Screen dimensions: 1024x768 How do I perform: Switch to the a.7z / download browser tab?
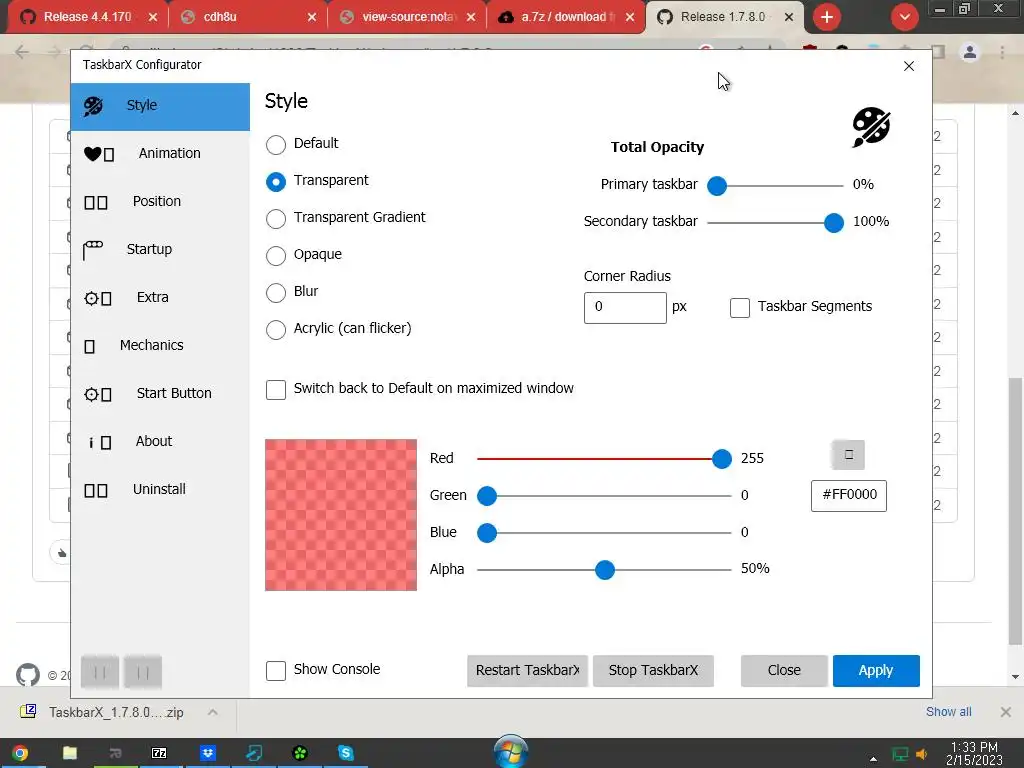[566, 17]
